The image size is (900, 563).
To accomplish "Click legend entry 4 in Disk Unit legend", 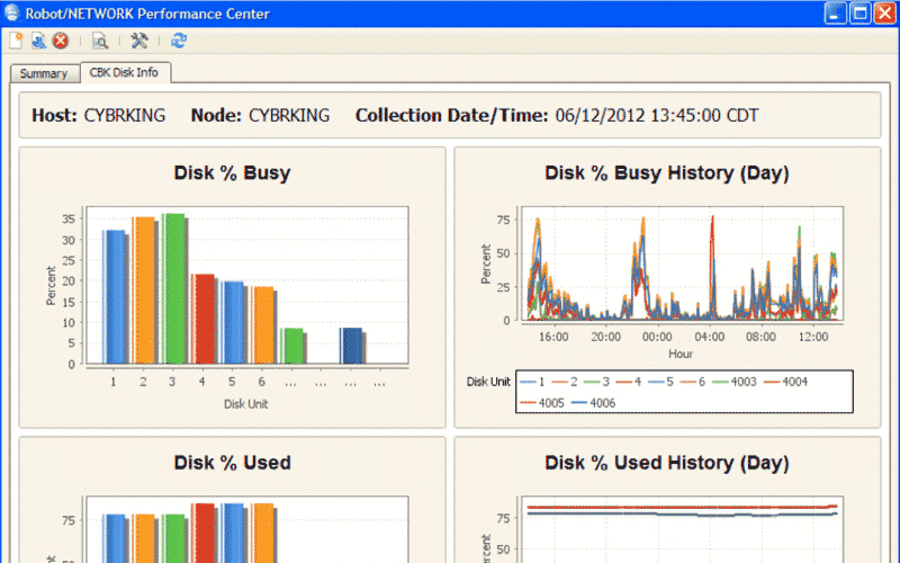I will tap(629, 382).
